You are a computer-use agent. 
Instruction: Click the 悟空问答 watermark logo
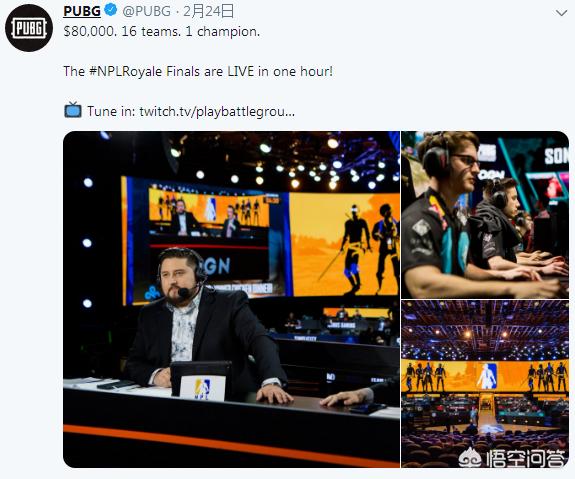511,457
